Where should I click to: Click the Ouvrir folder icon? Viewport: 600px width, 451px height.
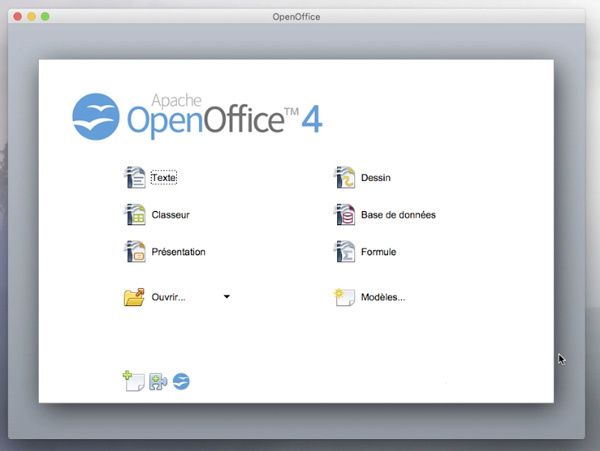pos(134,297)
